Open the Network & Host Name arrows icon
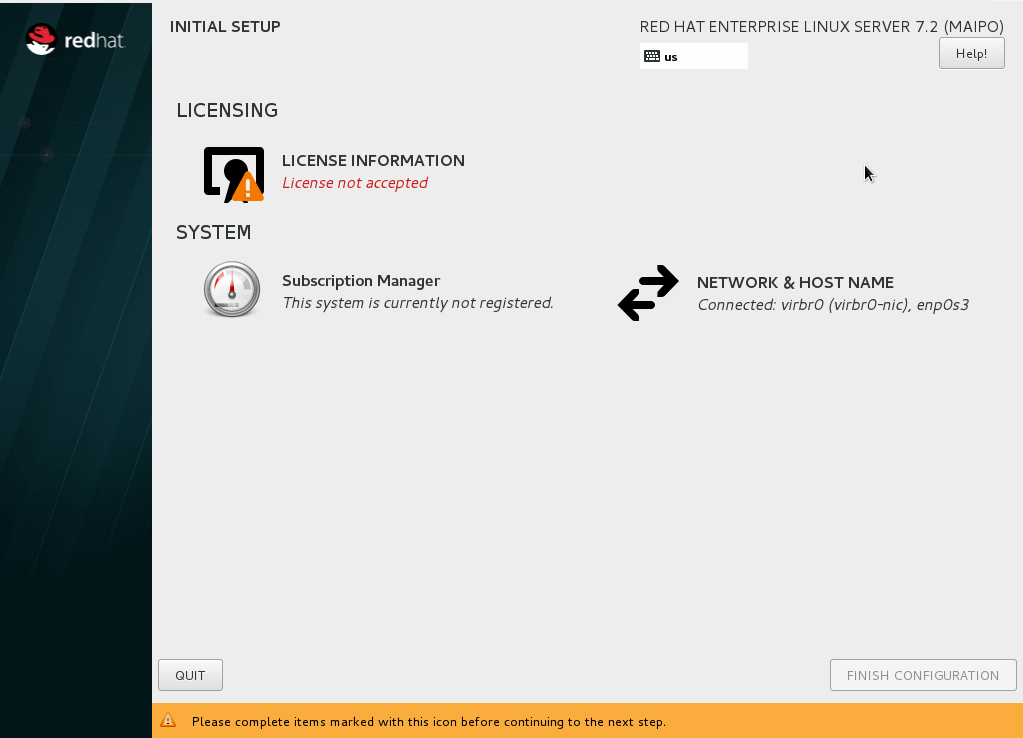Image resolution: width=1023 pixels, height=738 pixels. [648, 293]
